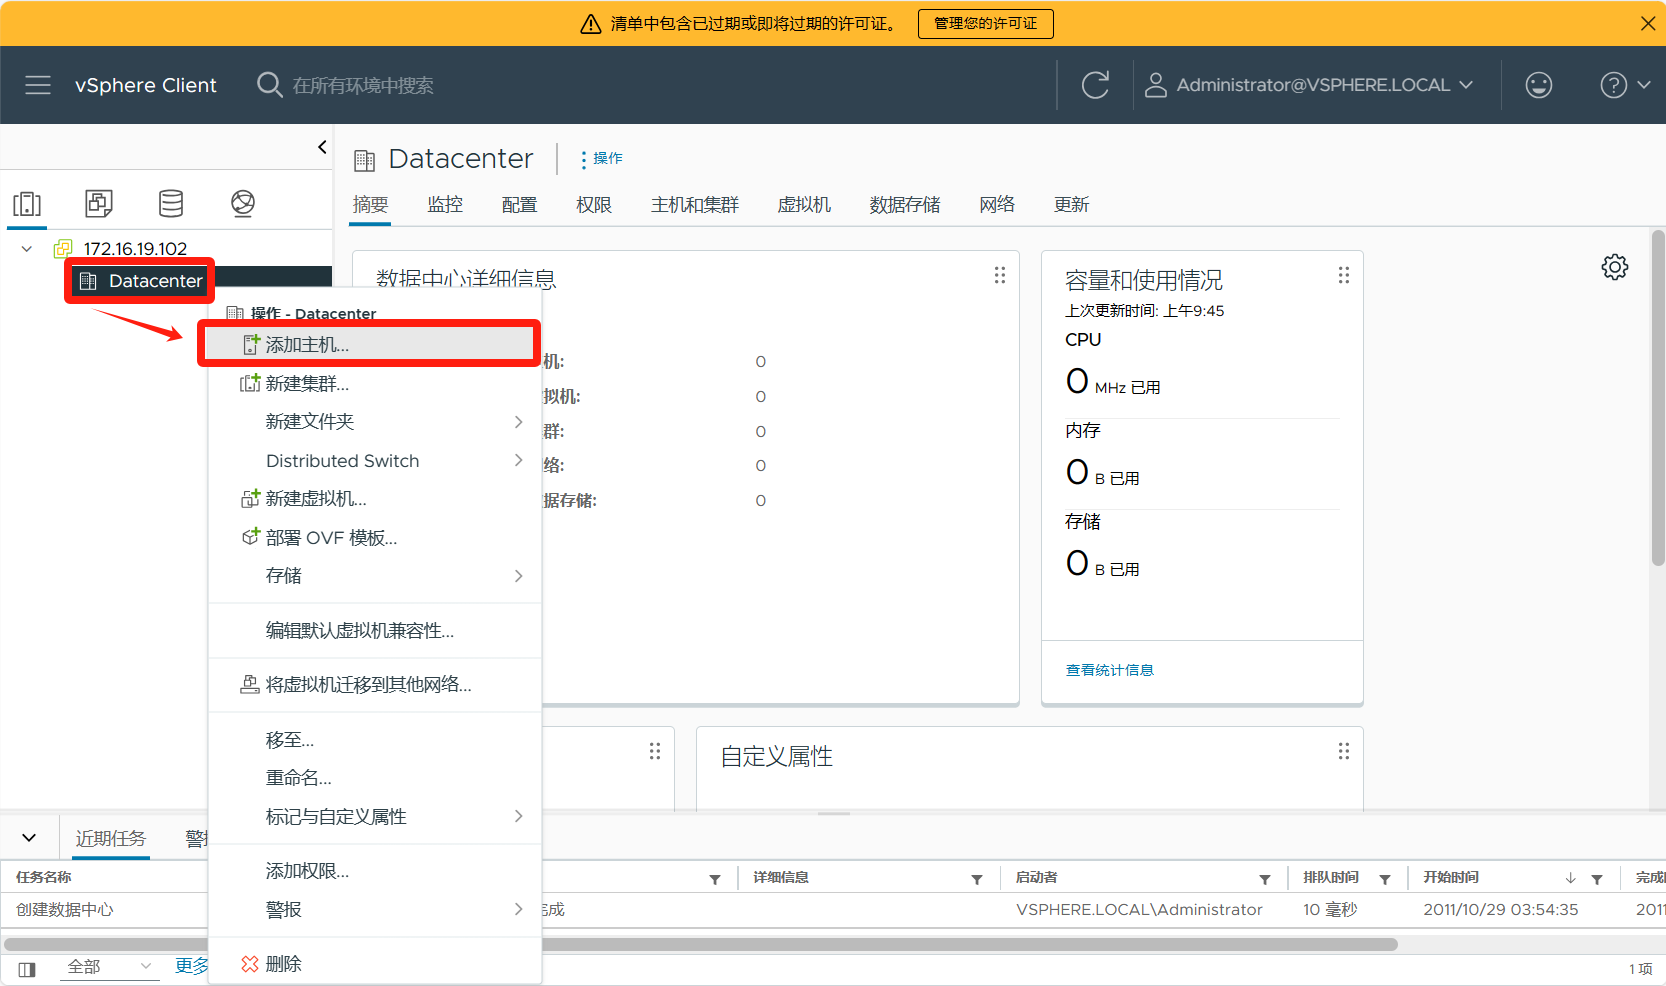
Task: Open the hamburger navigation menu
Action: coord(38,85)
